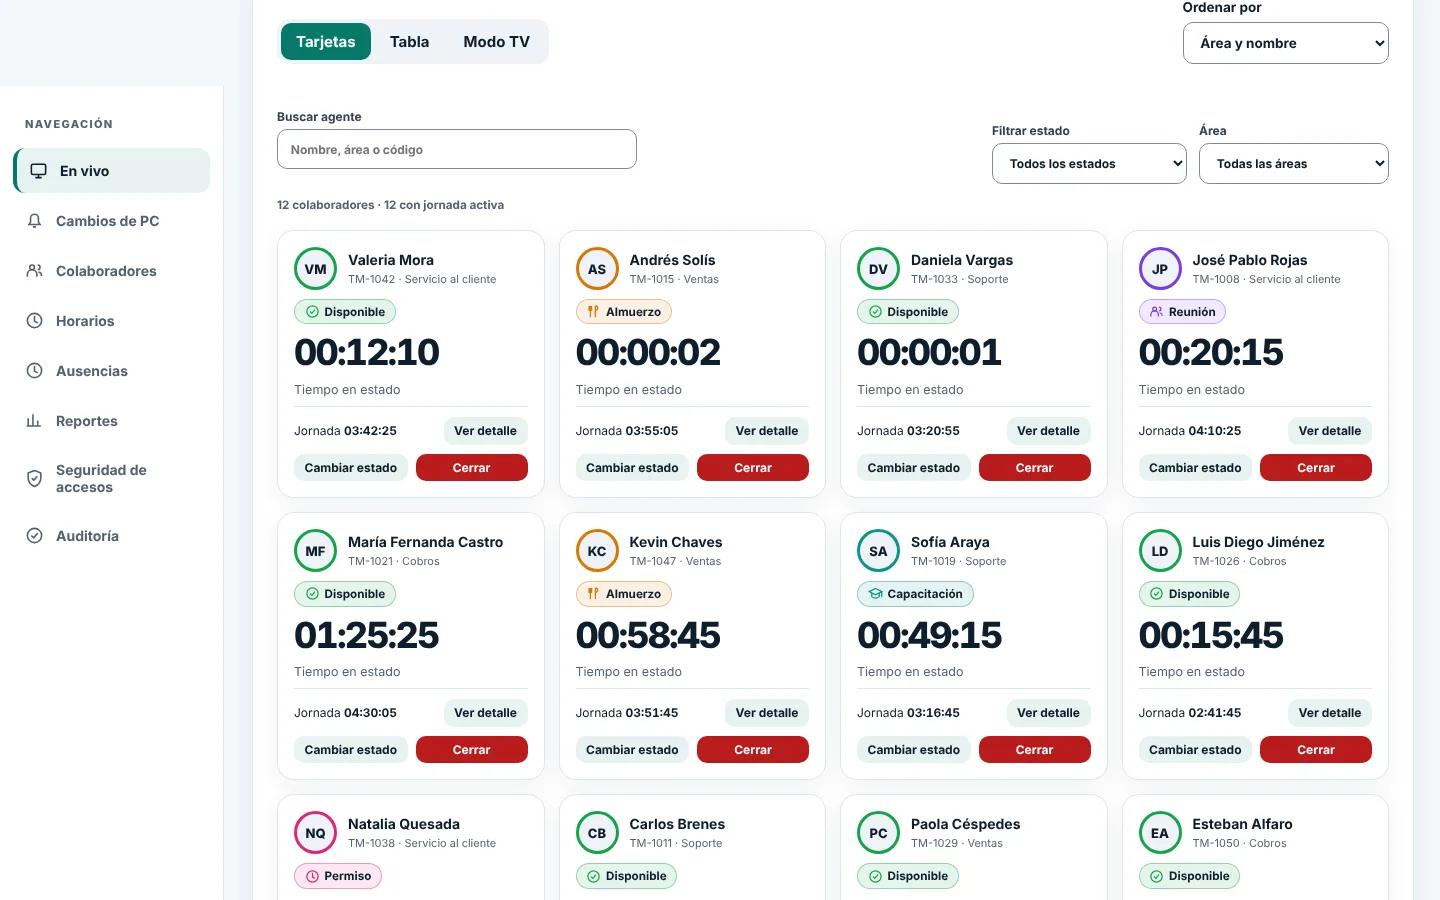Switch to the Tarjetas view tab
The height and width of the screenshot is (900, 1440).
[326, 42]
